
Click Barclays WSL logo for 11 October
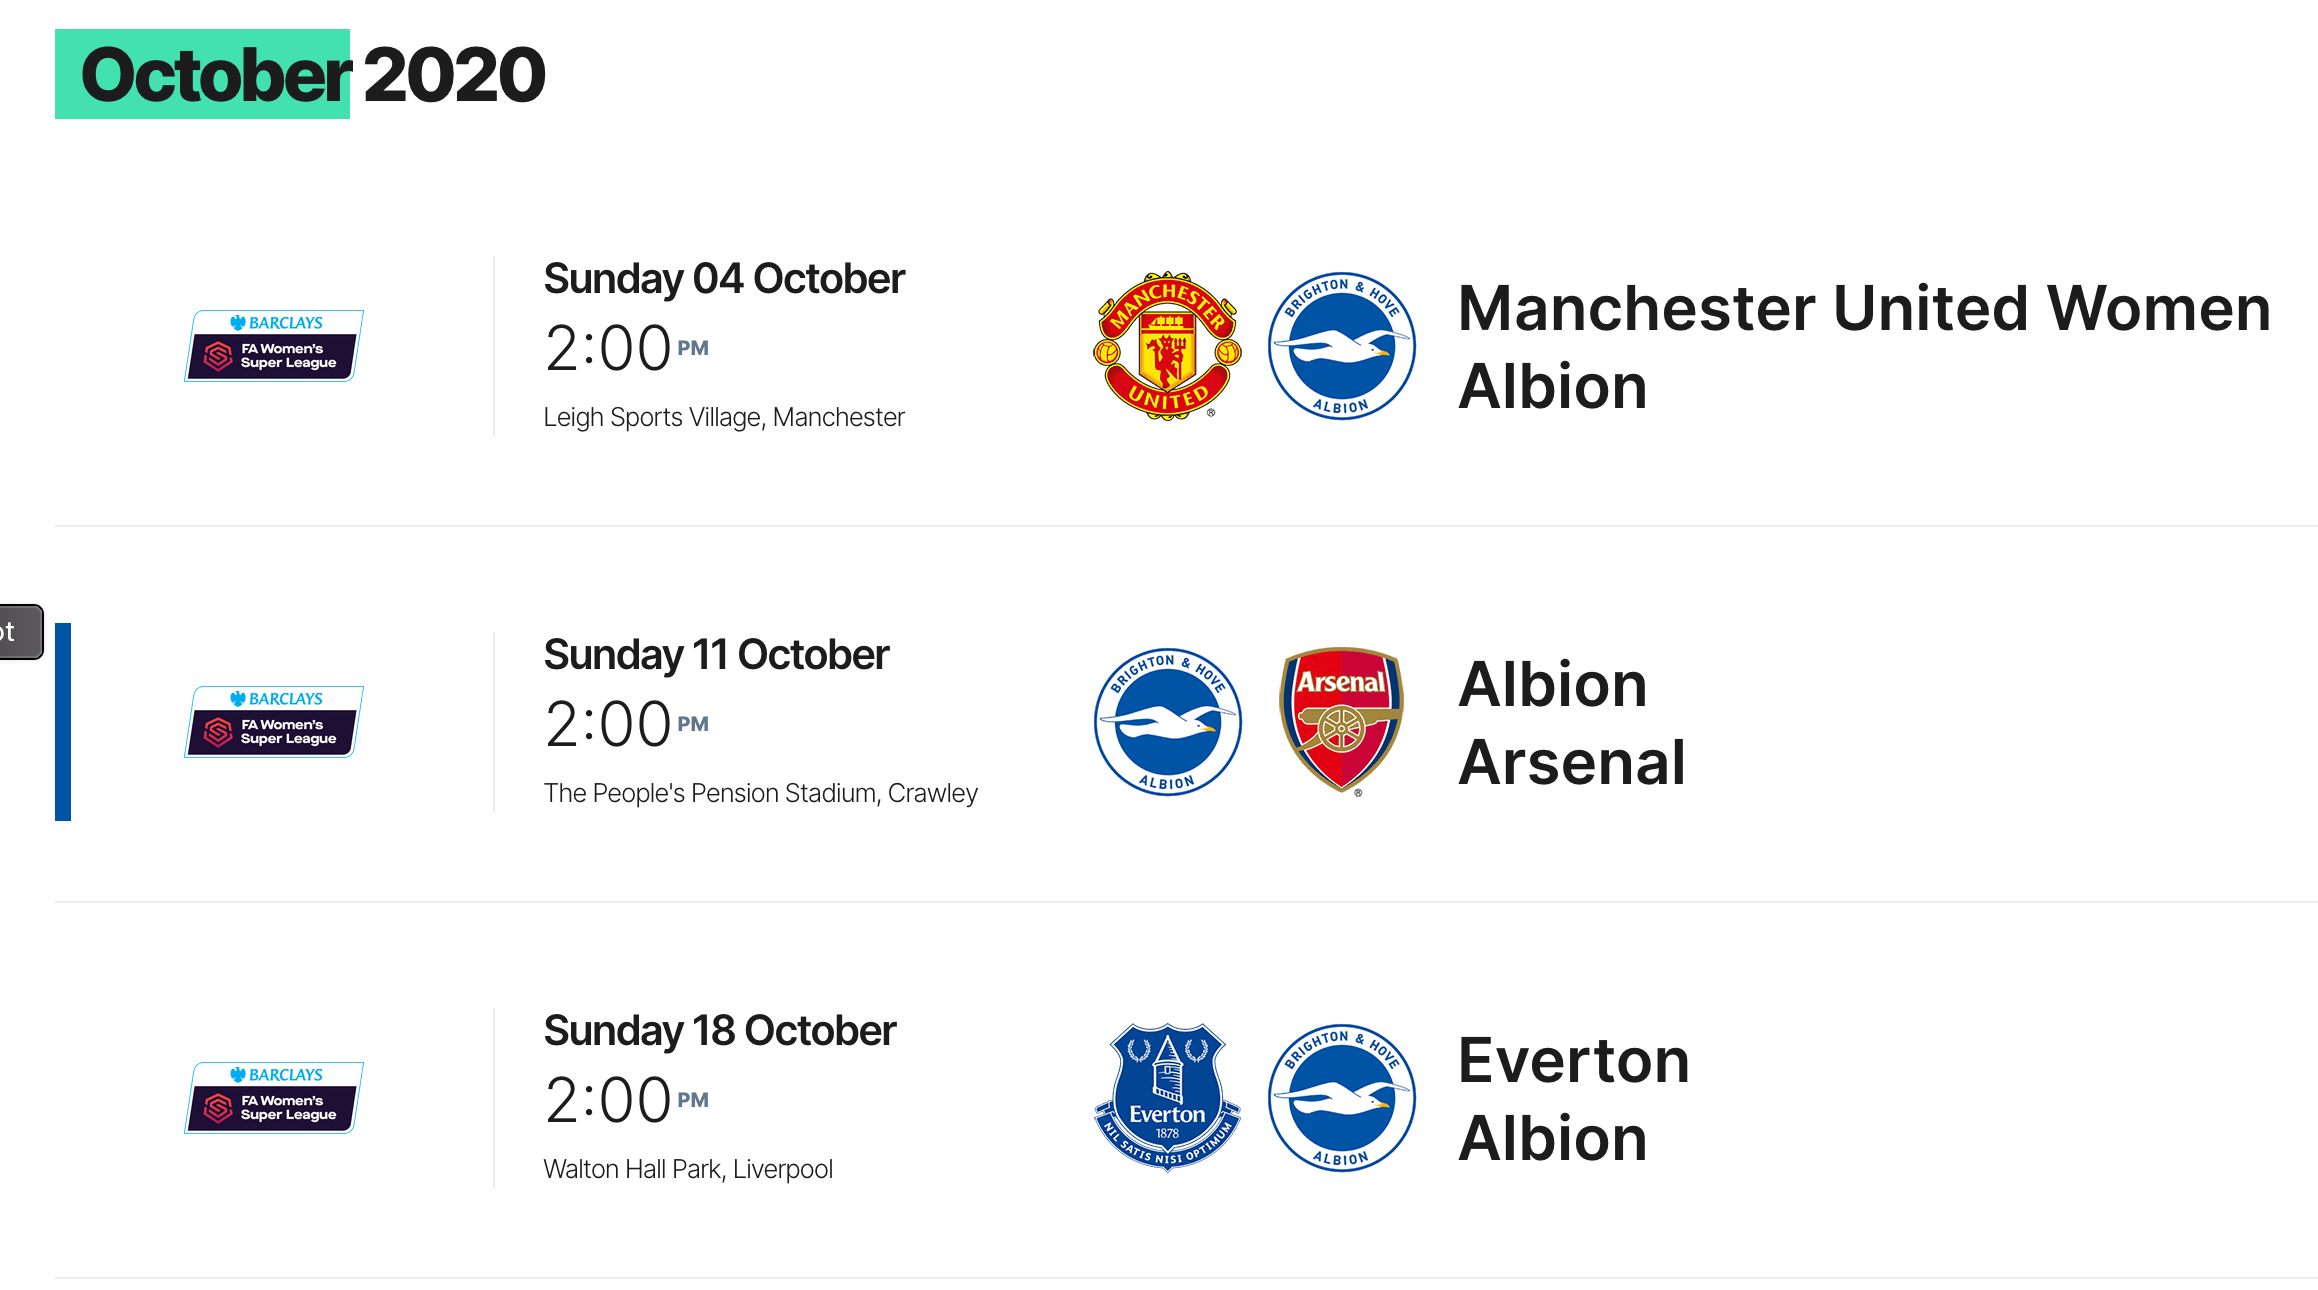(274, 722)
